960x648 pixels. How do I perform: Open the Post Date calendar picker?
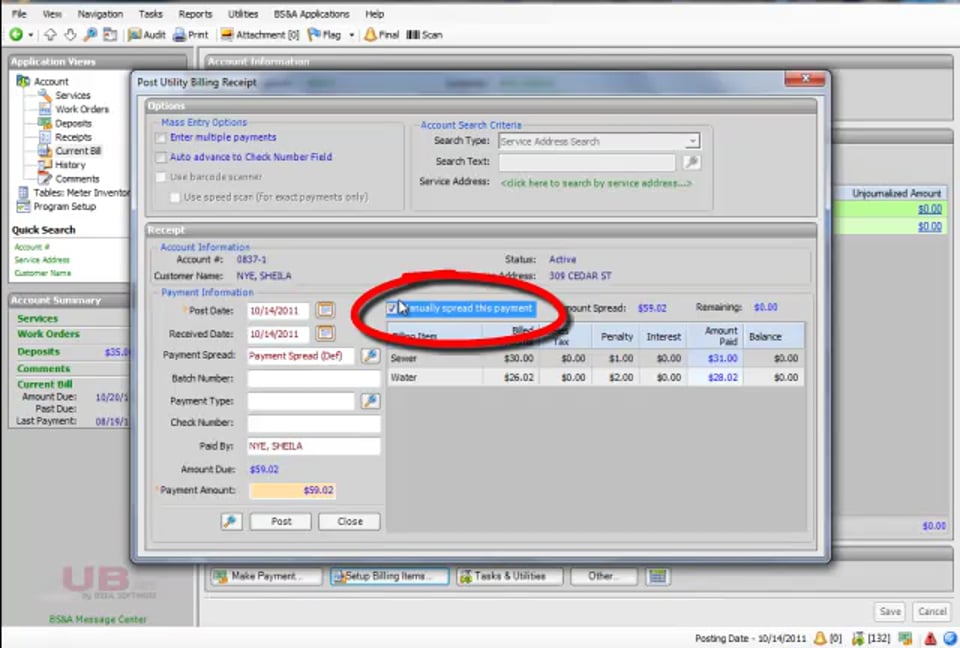tap(325, 310)
